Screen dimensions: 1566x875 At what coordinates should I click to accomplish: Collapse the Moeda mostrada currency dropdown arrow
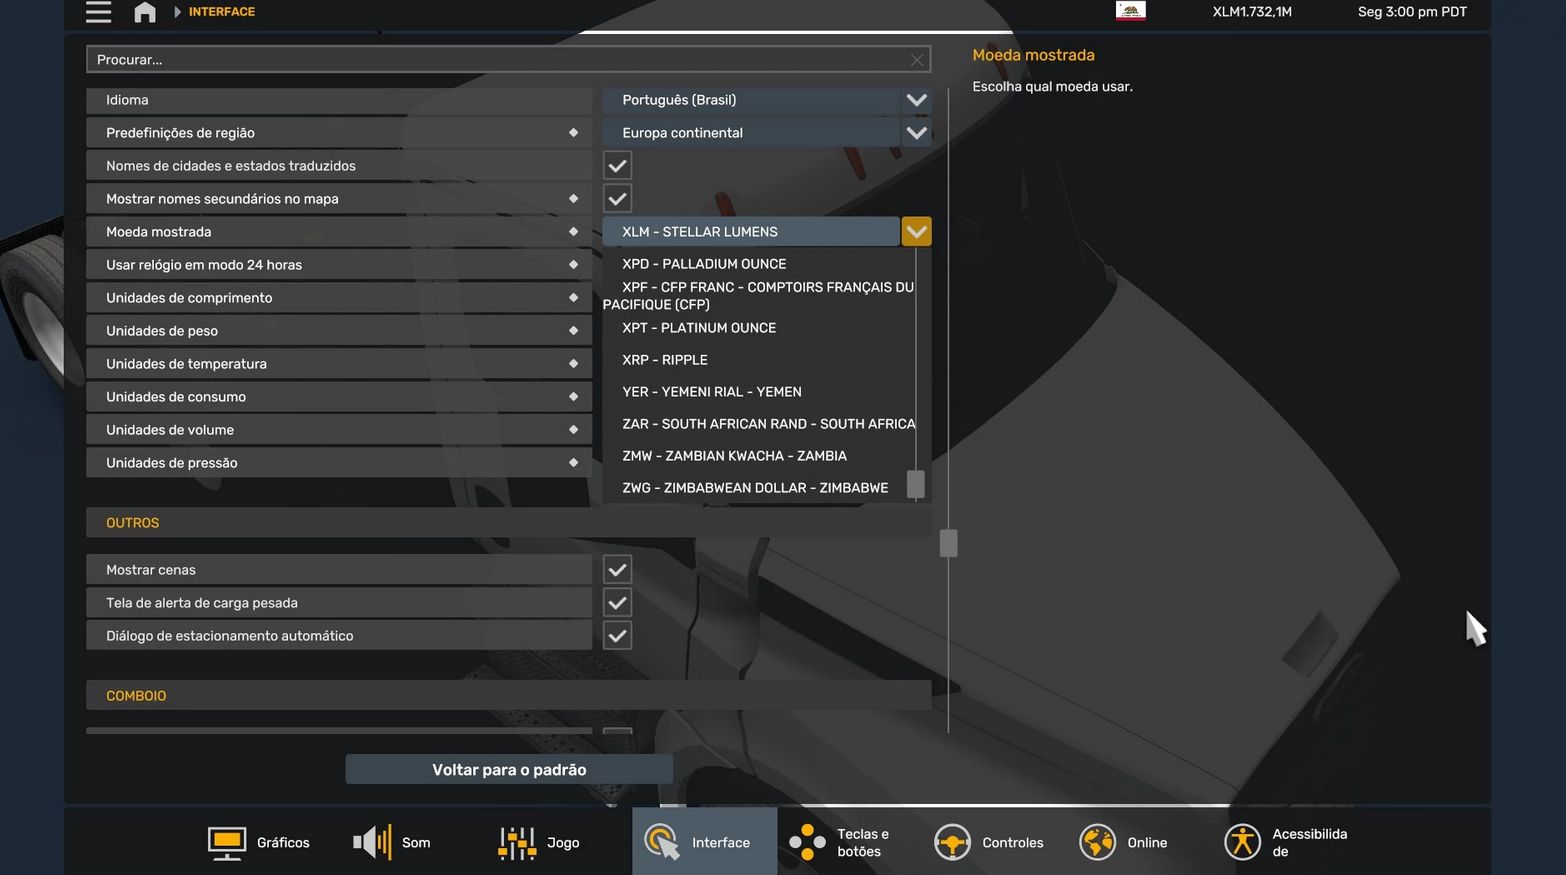(x=916, y=232)
